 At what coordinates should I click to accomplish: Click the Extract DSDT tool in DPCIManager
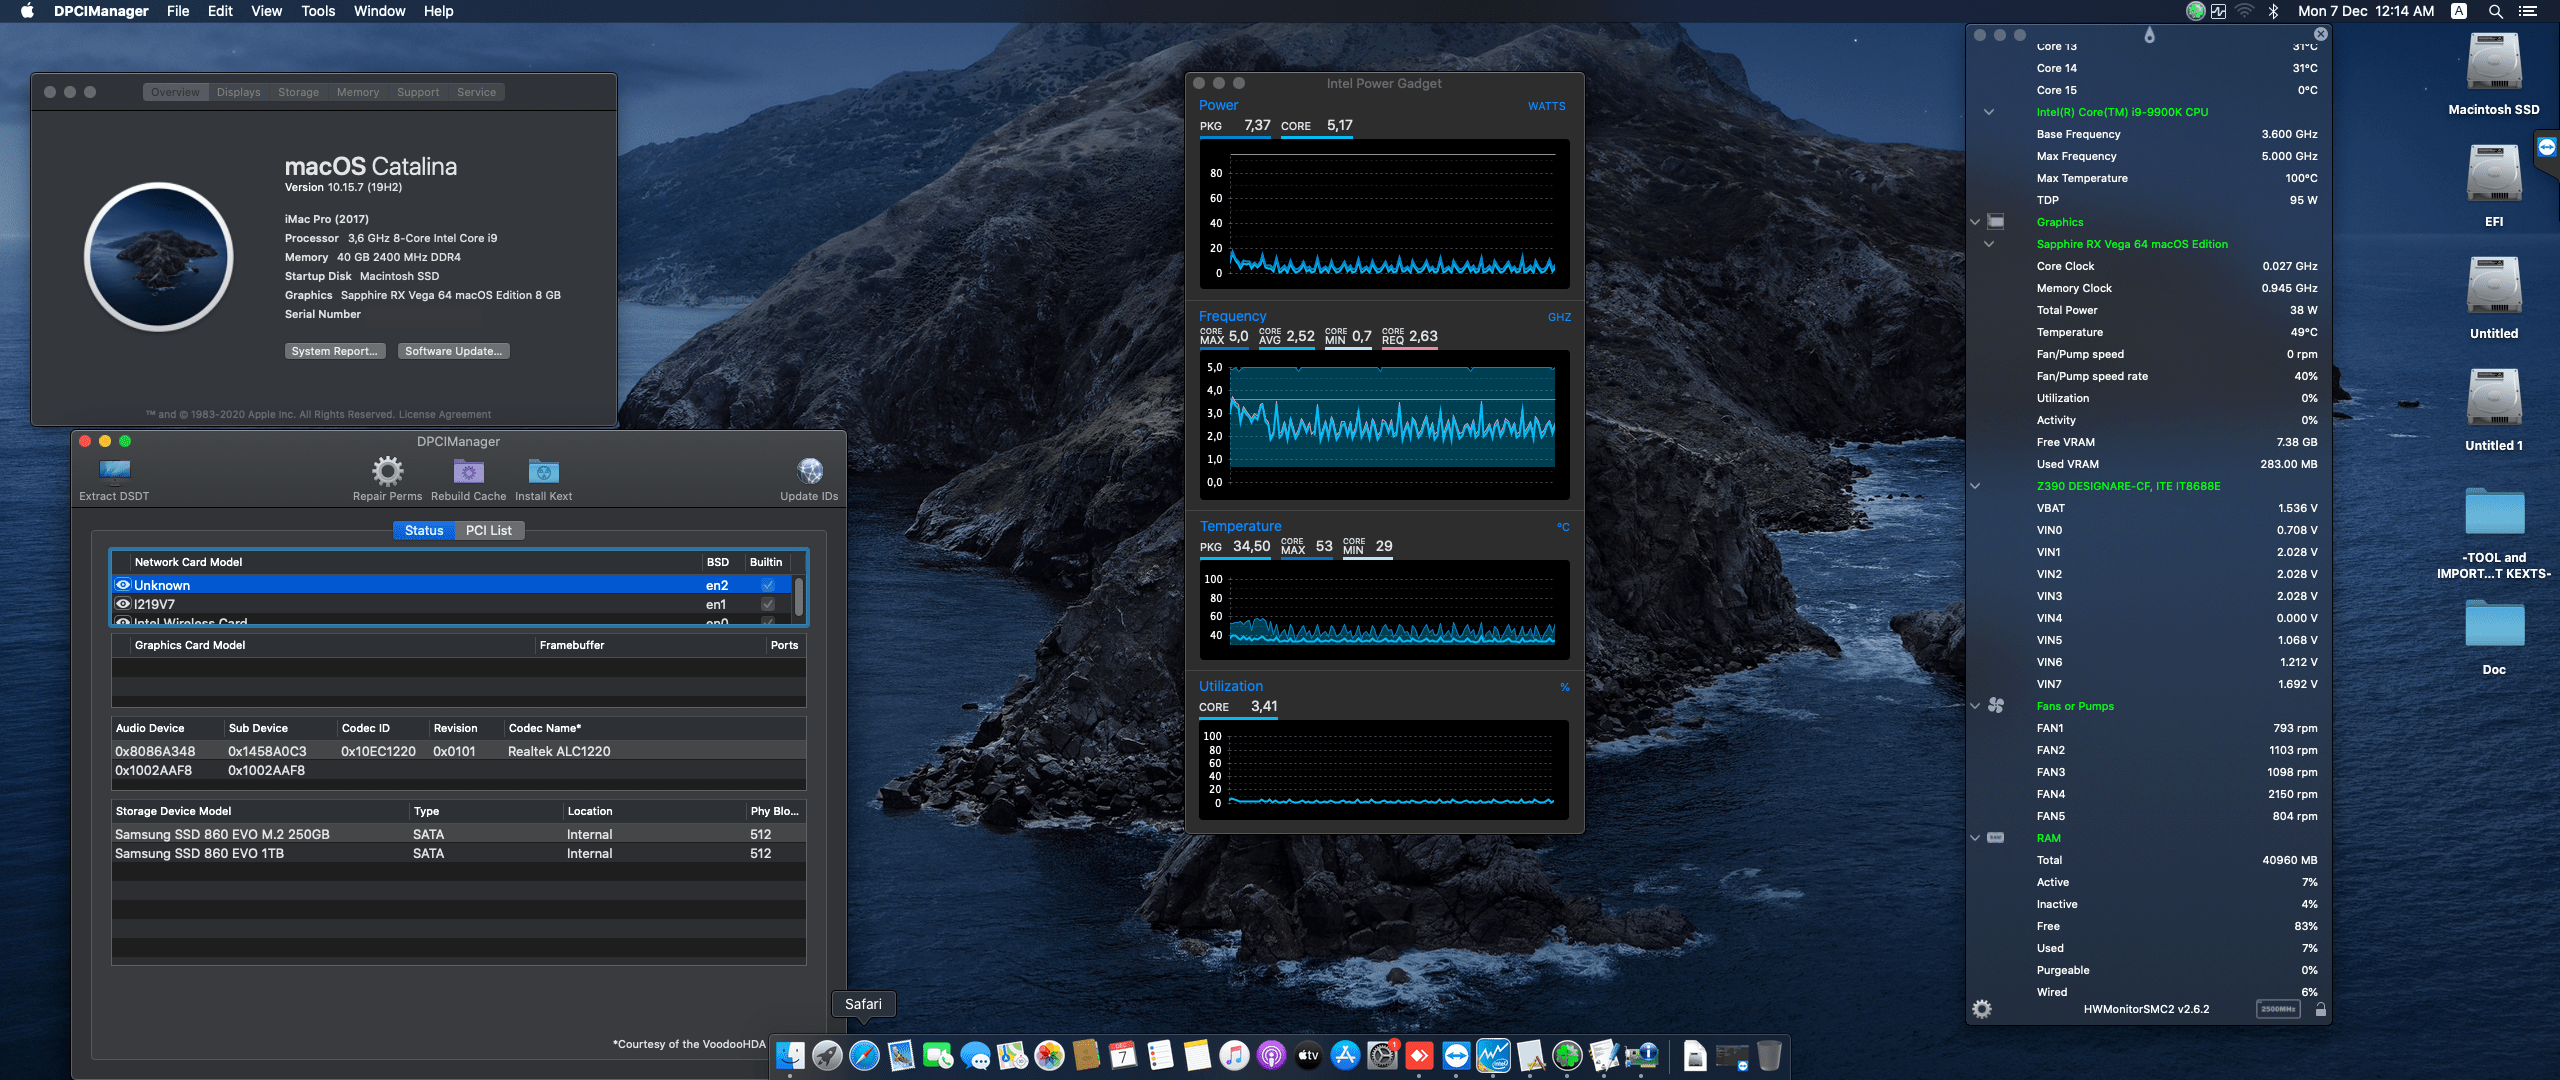point(113,473)
